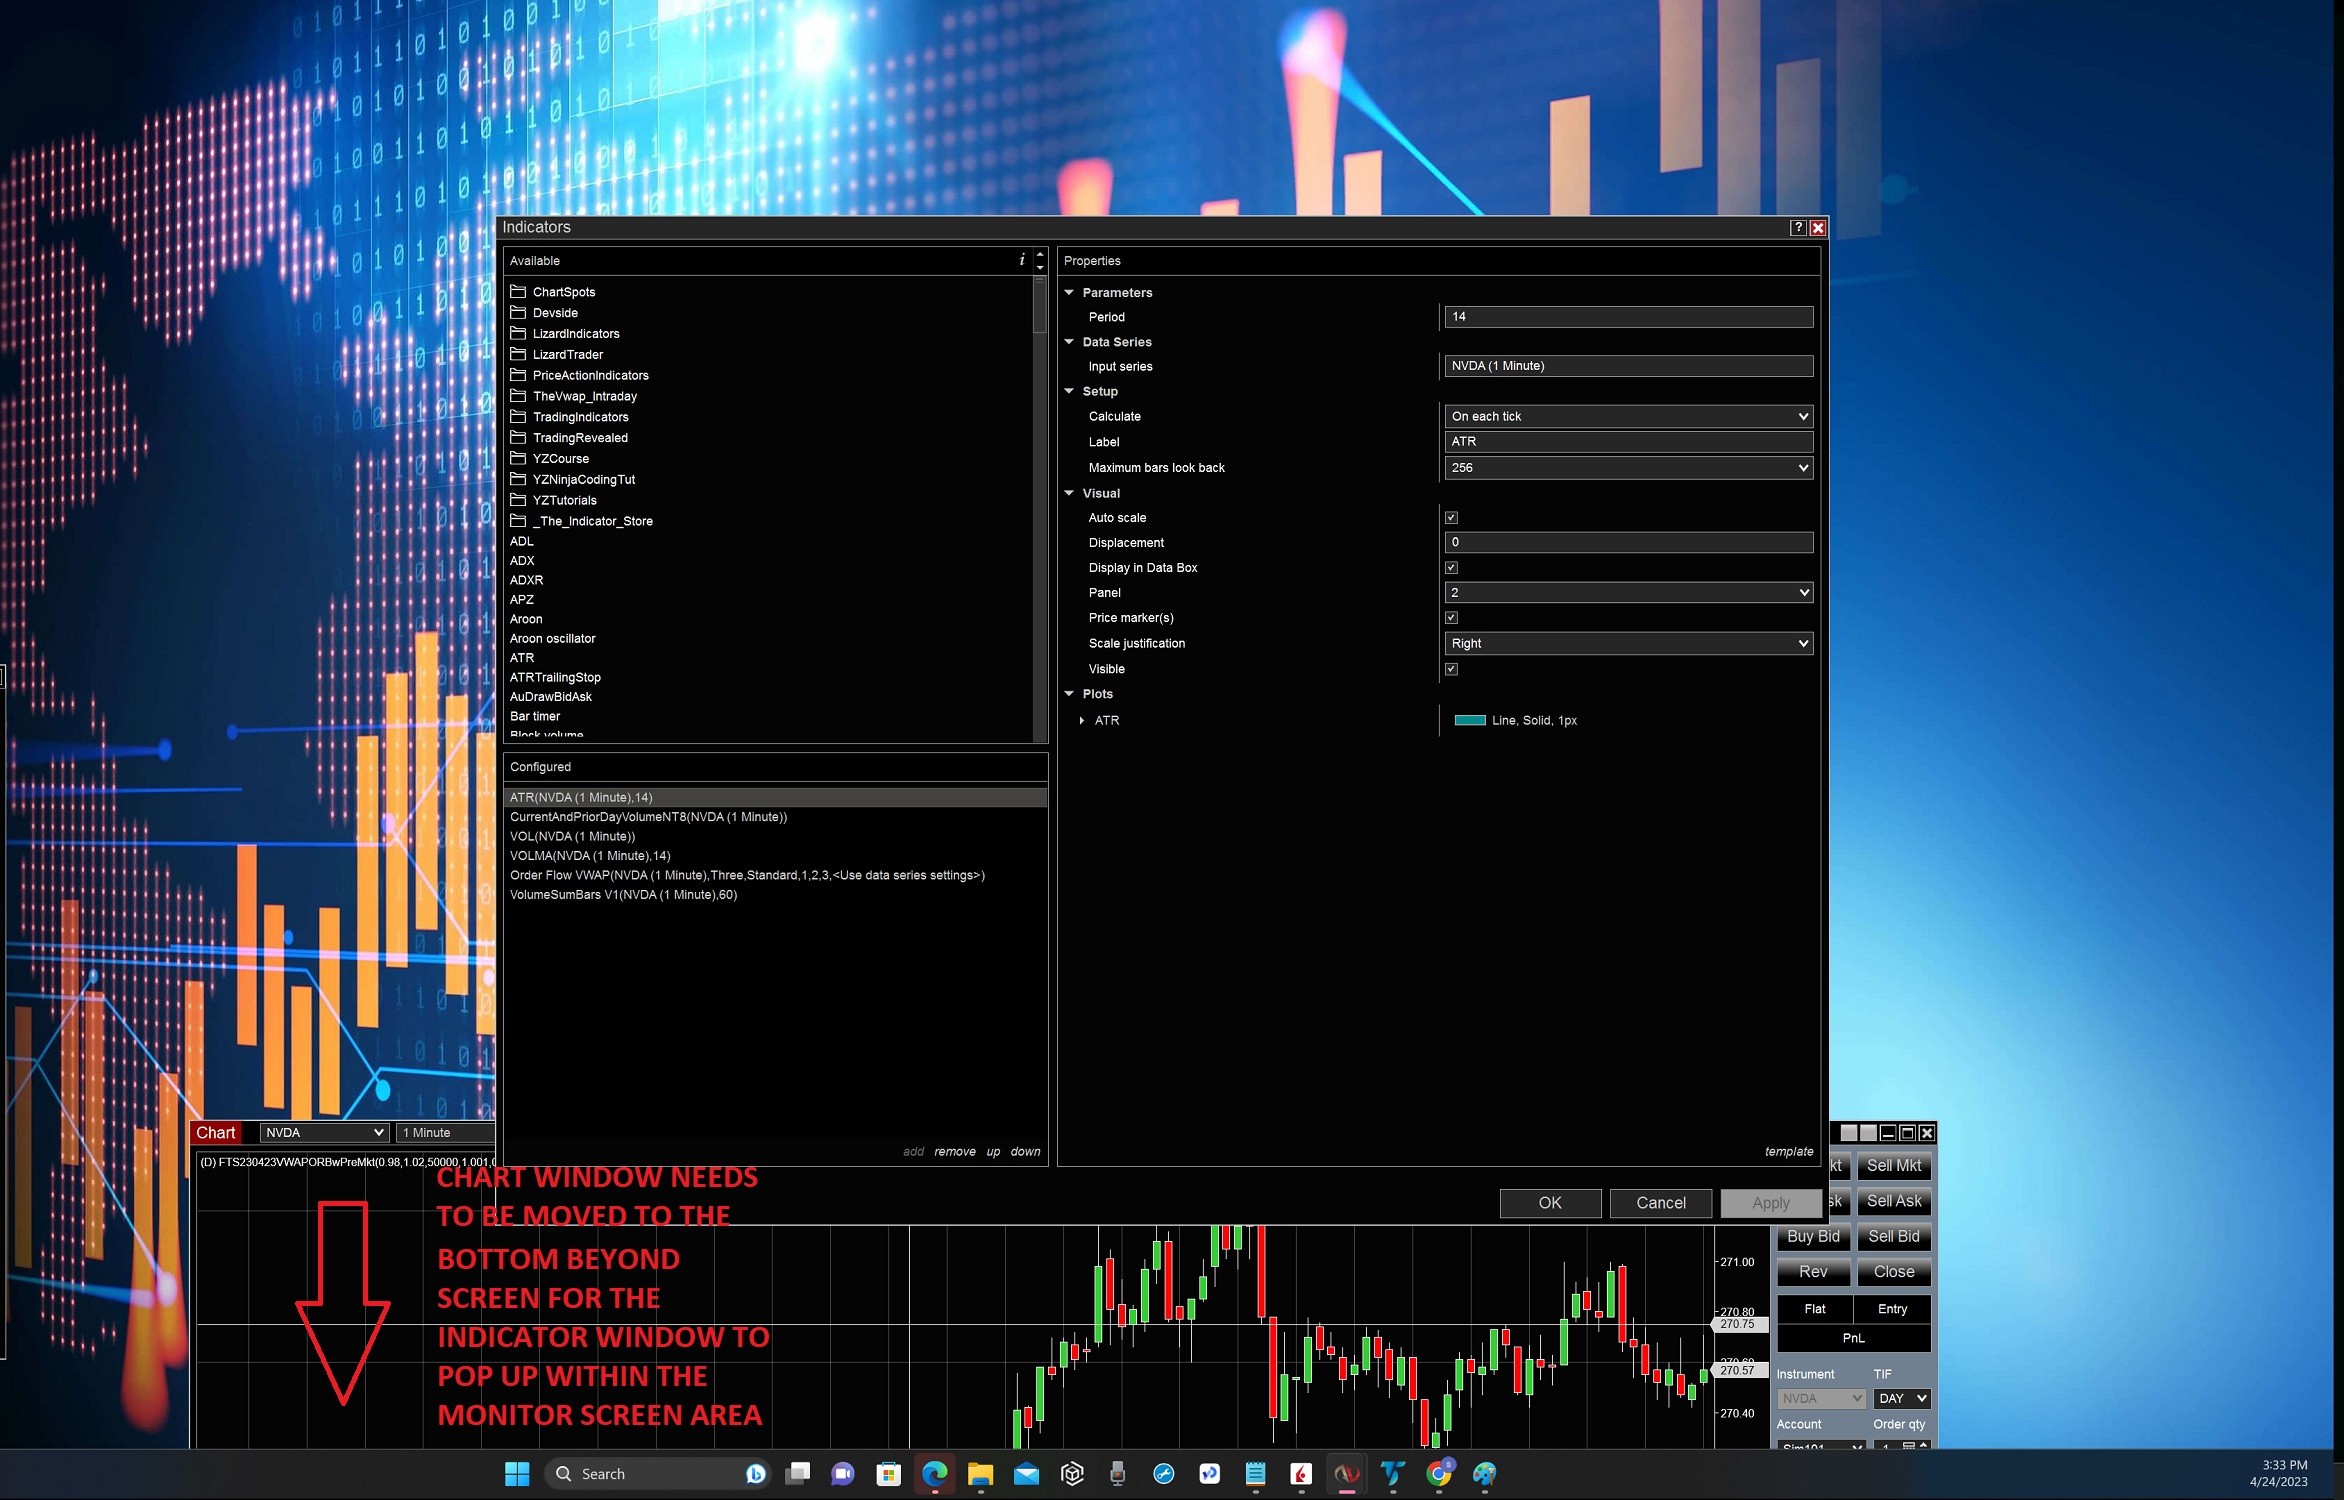Image resolution: width=2344 pixels, height=1500 pixels.
Task: Click the info 'i' icon in Available panel
Action: [1021, 260]
